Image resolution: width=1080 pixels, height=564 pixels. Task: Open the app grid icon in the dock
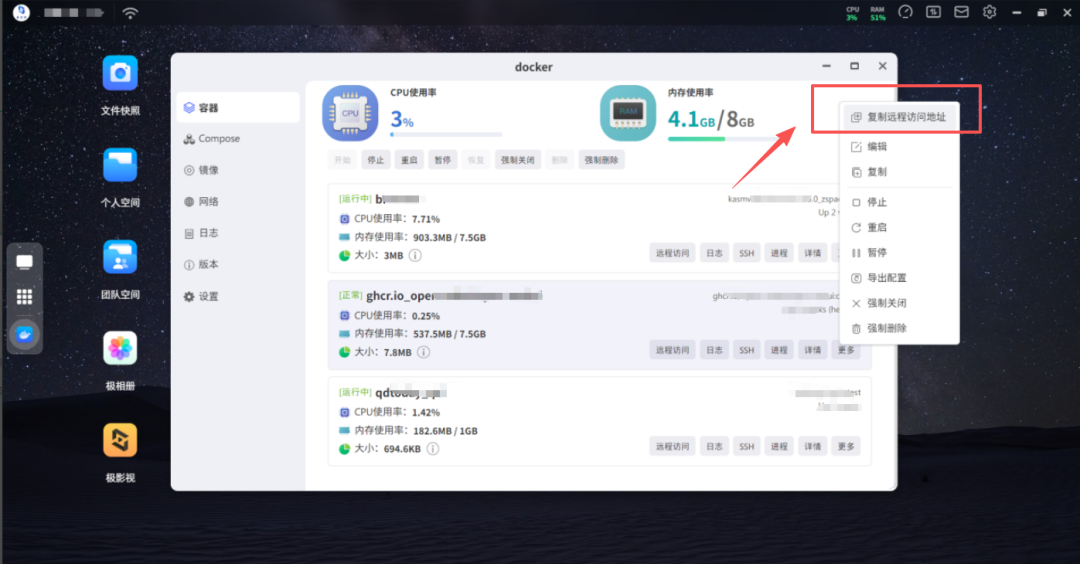pos(24,297)
